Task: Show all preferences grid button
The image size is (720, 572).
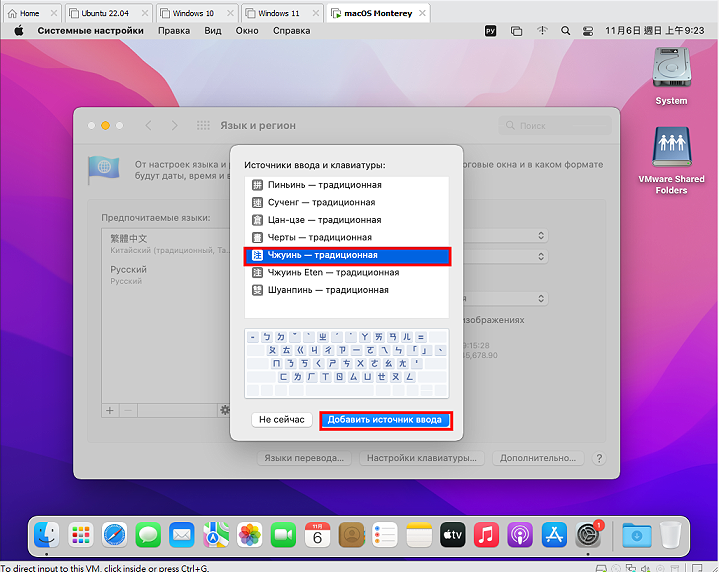Action: (x=203, y=125)
